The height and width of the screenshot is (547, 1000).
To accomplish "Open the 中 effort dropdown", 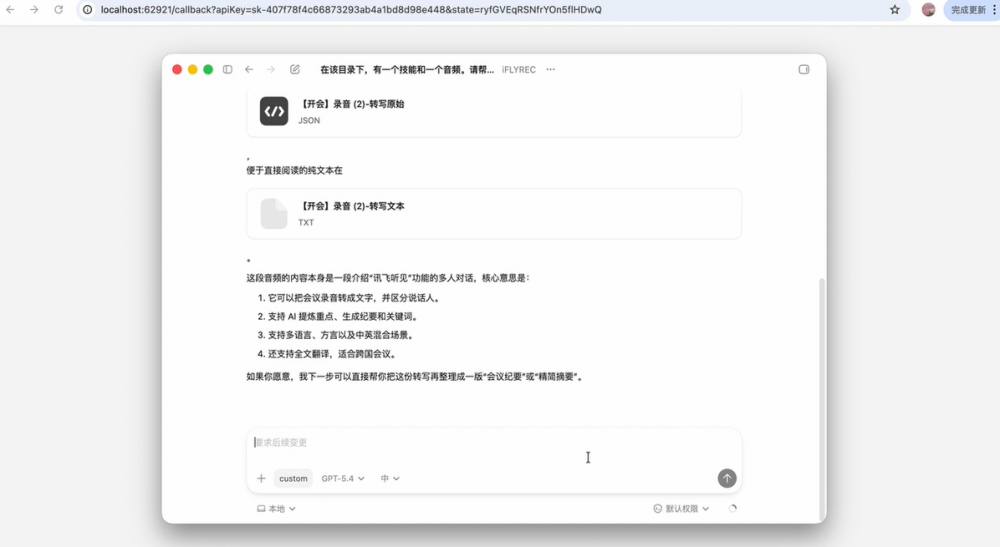I will pyautogui.click(x=390, y=478).
